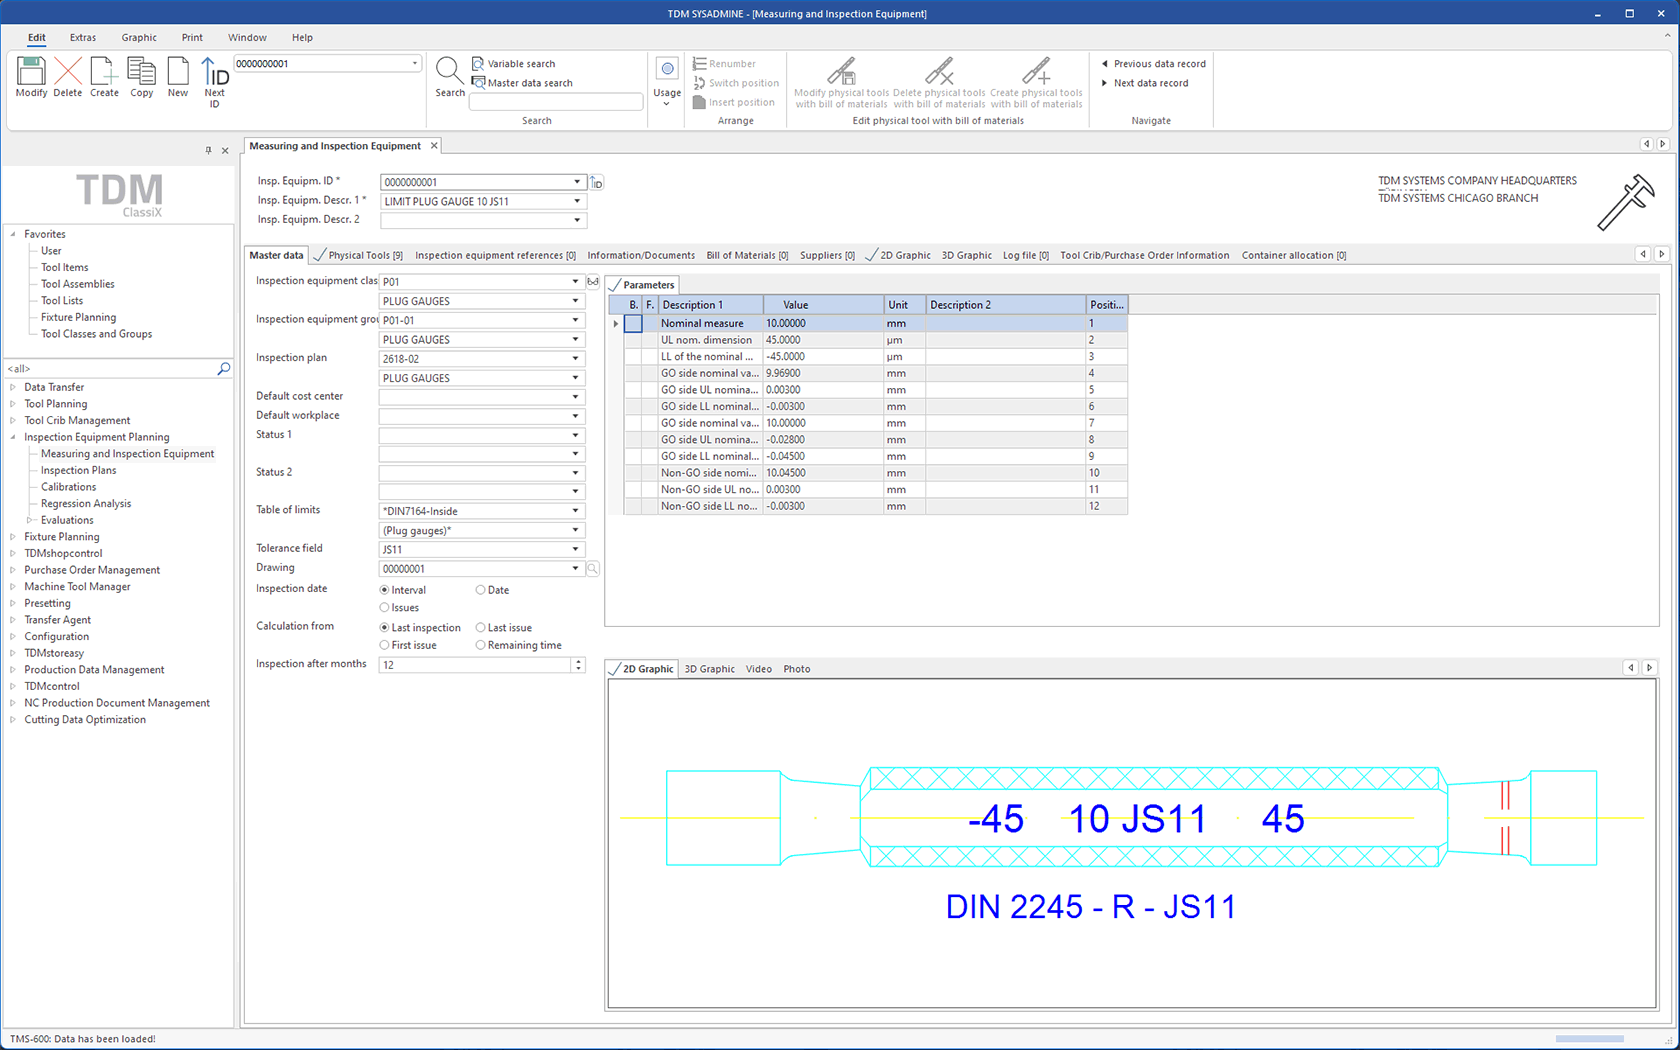Open the Tolerance field JS11 dropdown
The width and height of the screenshot is (1680, 1050).
pyautogui.click(x=576, y=549)
